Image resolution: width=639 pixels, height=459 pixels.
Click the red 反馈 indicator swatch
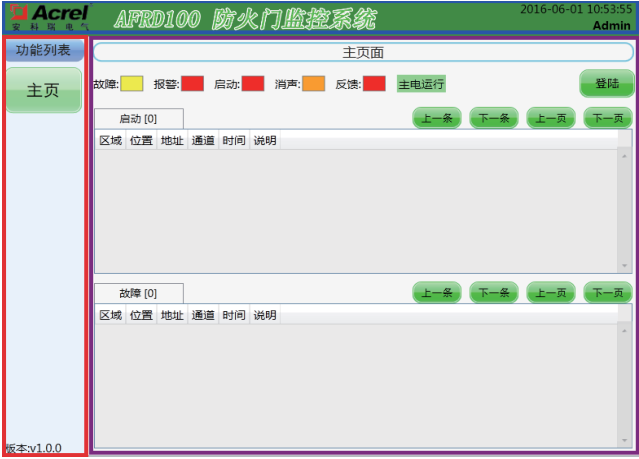374,84
